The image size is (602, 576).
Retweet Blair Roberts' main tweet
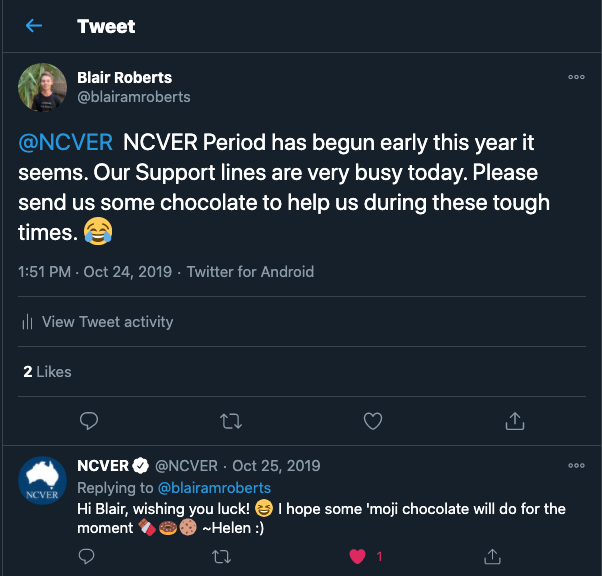pyautogui.click(x=230, y=421)
